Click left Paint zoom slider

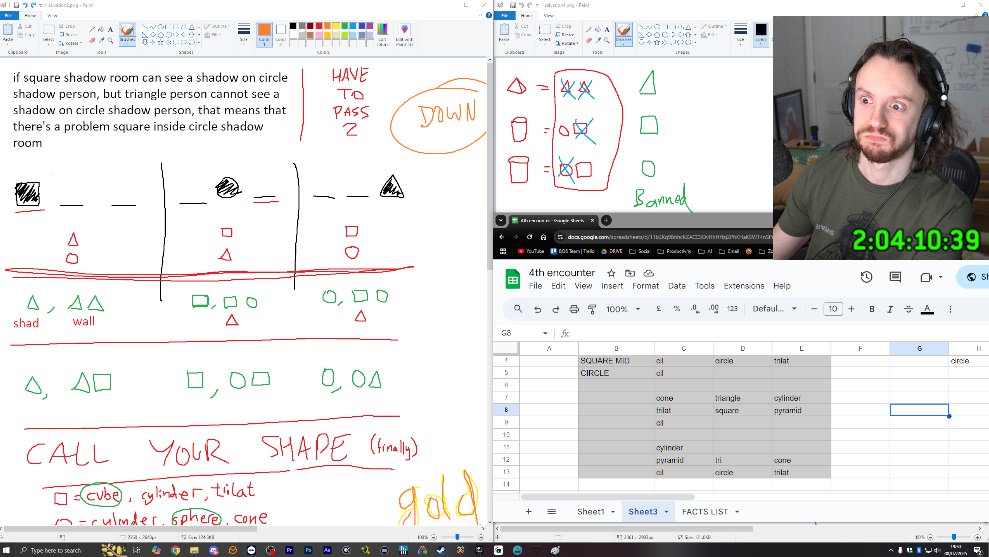[457, 537]
